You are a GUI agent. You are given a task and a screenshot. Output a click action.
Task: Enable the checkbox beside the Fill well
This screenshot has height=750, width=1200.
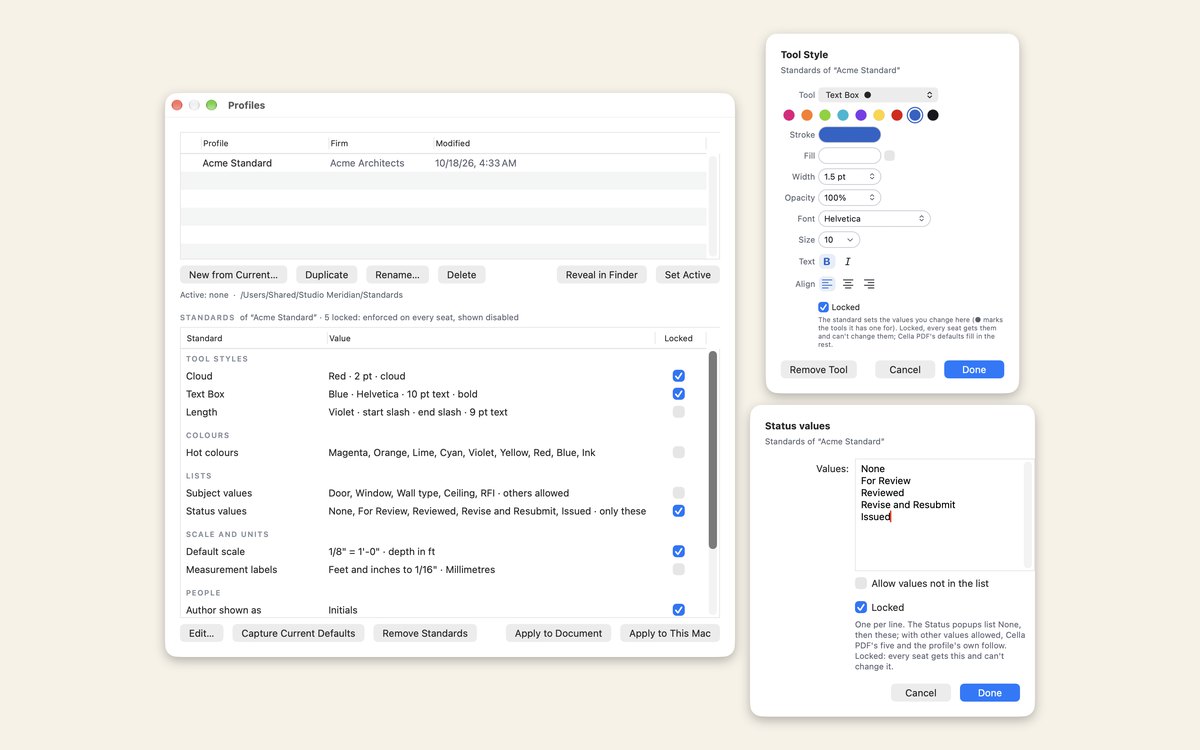tap(890, 156)
